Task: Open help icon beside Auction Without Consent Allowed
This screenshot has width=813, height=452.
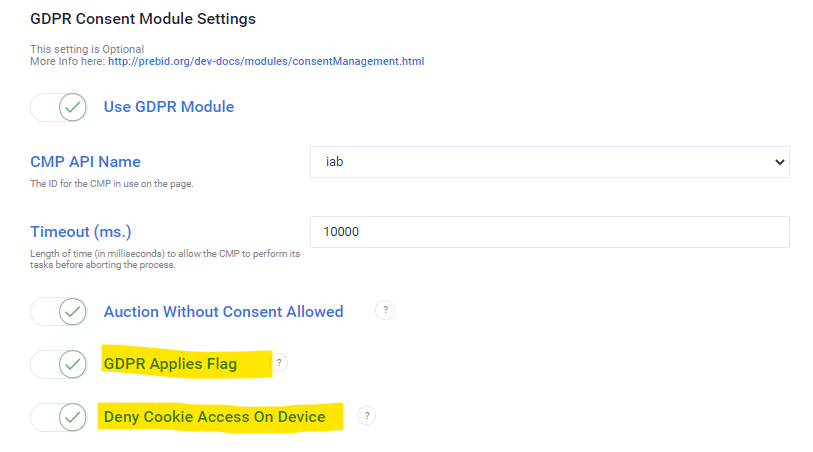Action: (x=385, y=311)
